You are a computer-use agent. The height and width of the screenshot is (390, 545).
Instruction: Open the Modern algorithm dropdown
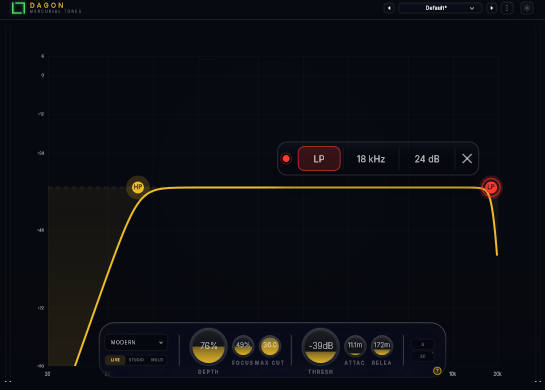(x=136, y=342)
